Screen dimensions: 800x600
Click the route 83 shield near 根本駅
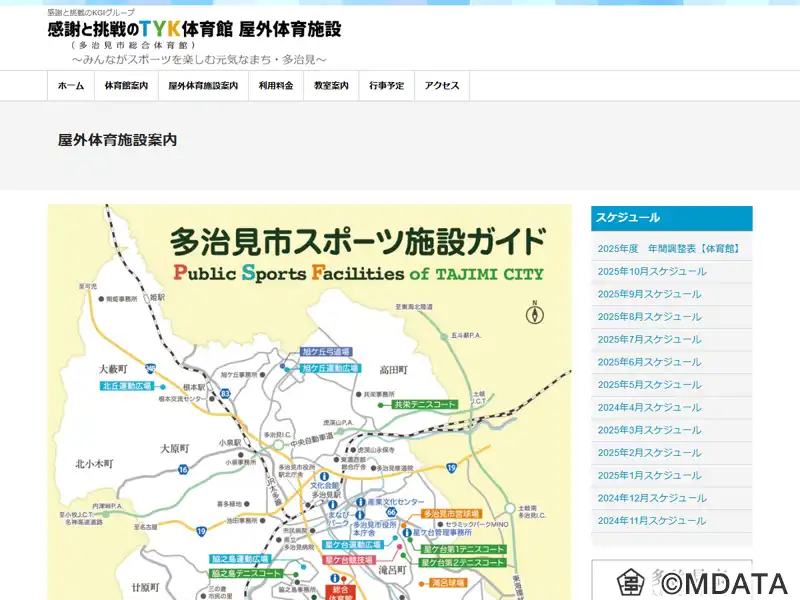pyautogui.click(x=226, y=394)
